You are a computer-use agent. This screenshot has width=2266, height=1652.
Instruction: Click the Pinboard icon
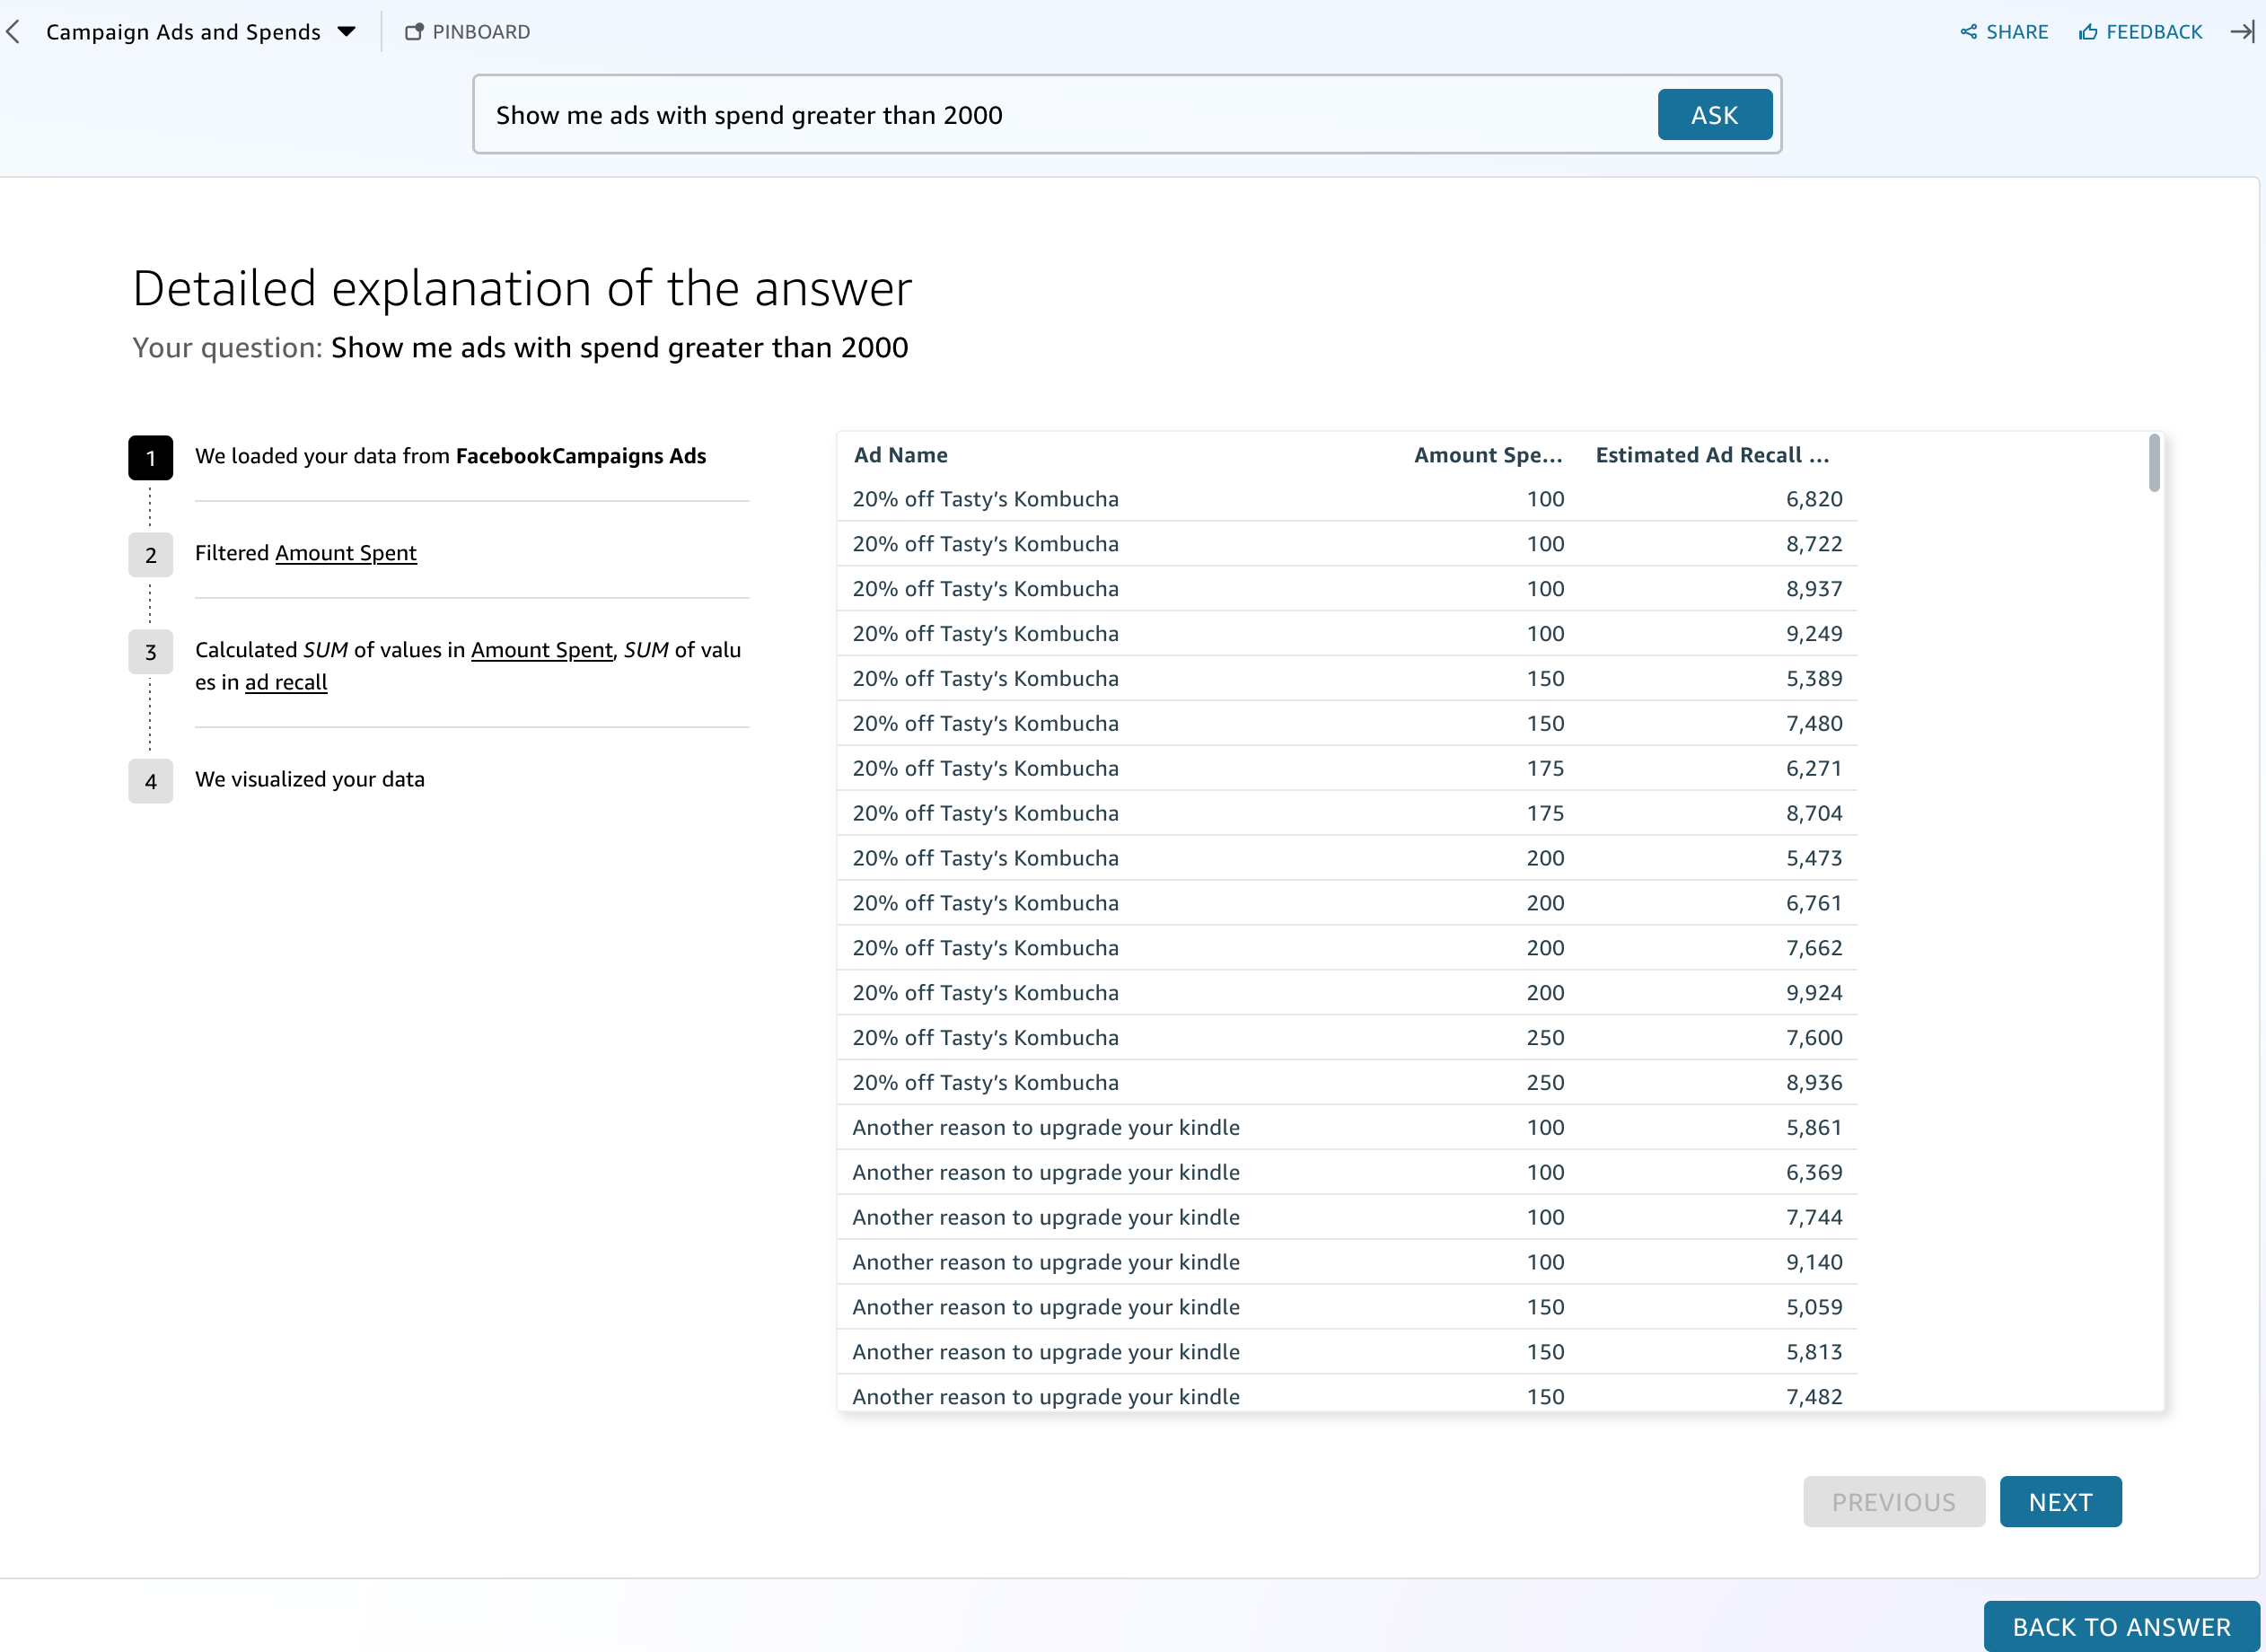point(414,32)
